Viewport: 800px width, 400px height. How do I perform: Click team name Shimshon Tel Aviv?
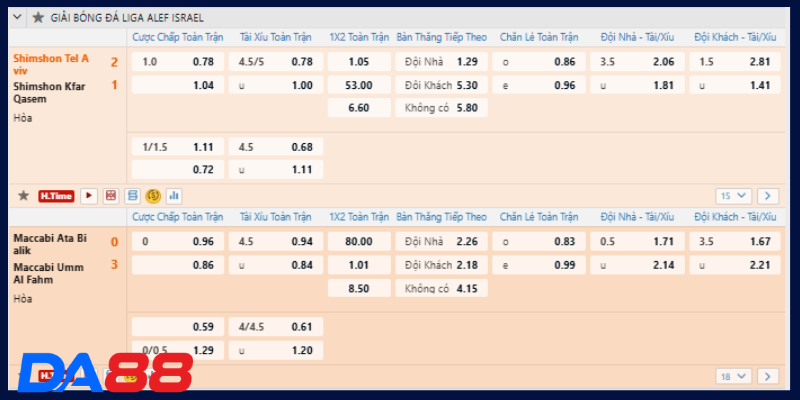[x=51, y=64]
